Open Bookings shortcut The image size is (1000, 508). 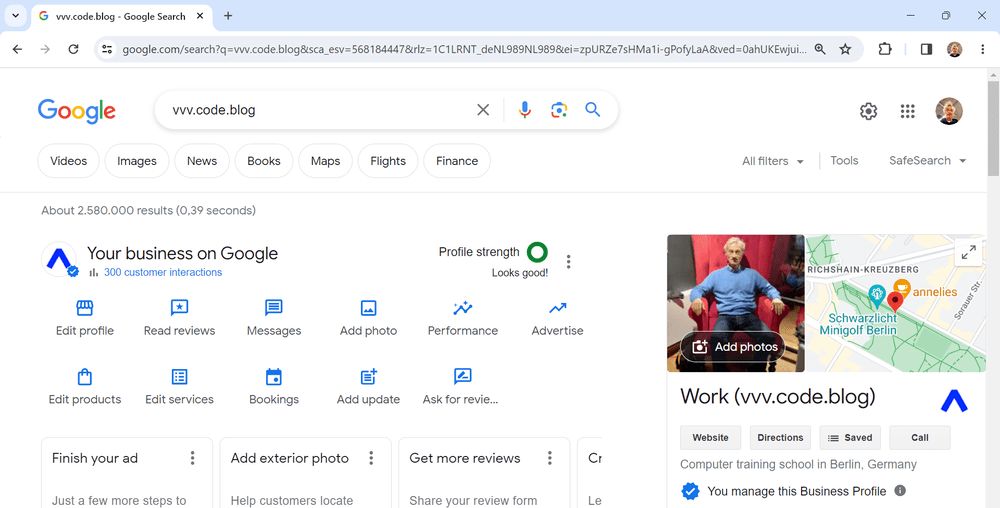pyautogui.click(x=274, y=386)
